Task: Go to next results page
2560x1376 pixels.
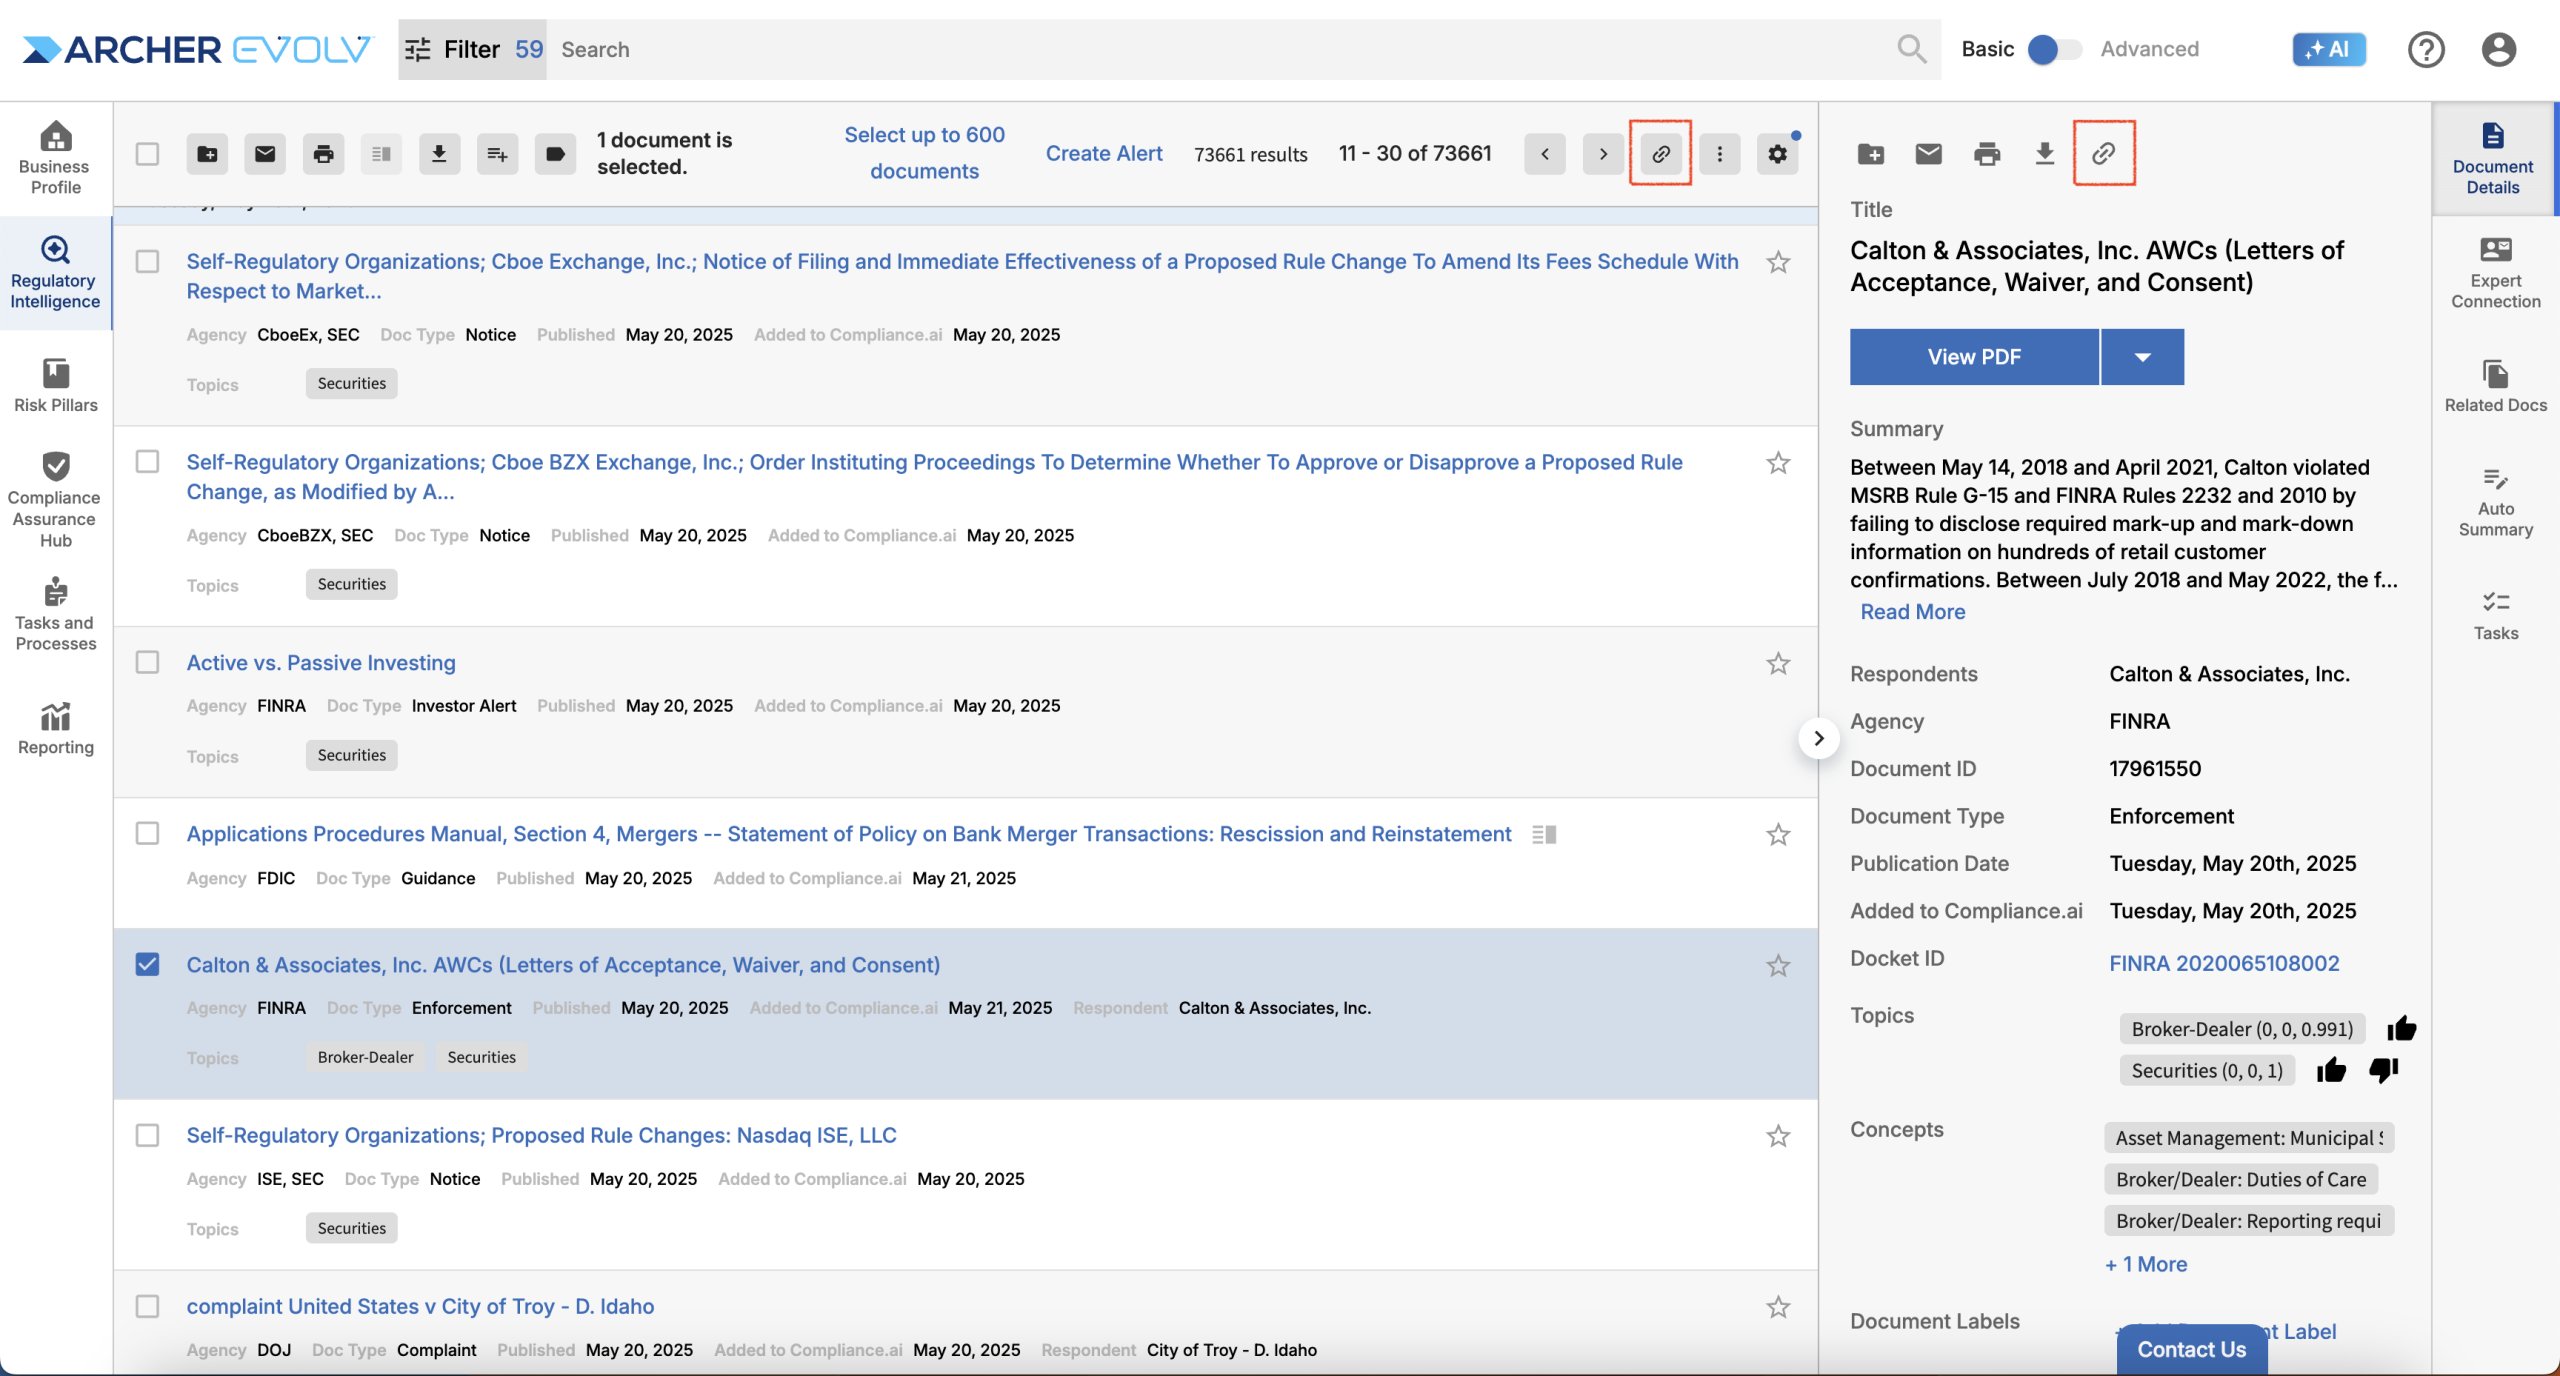Action: [1603, 154]
